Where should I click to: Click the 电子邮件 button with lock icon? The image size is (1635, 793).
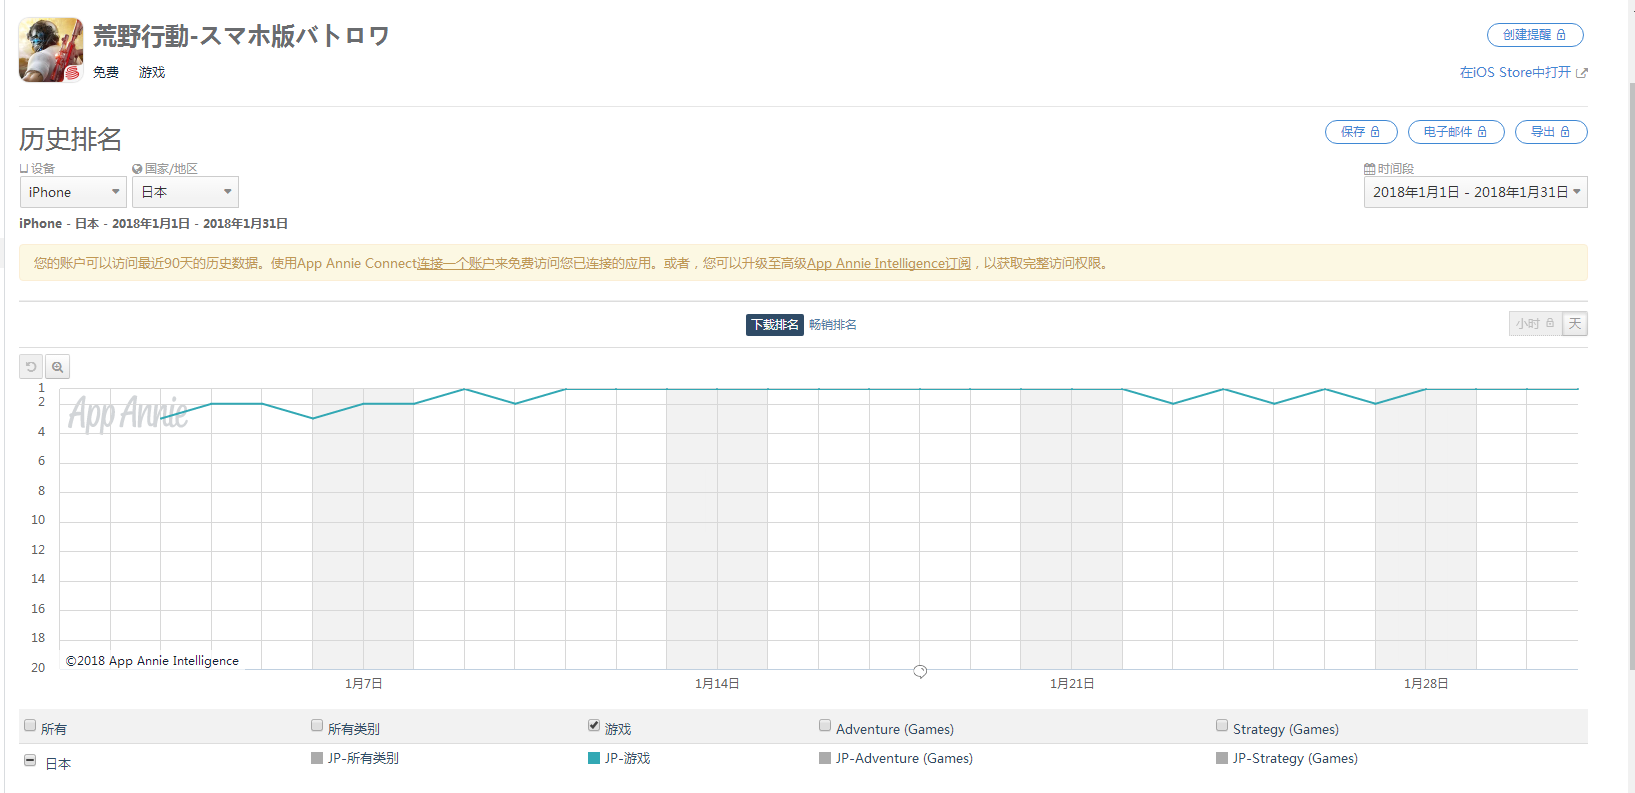1455,132
